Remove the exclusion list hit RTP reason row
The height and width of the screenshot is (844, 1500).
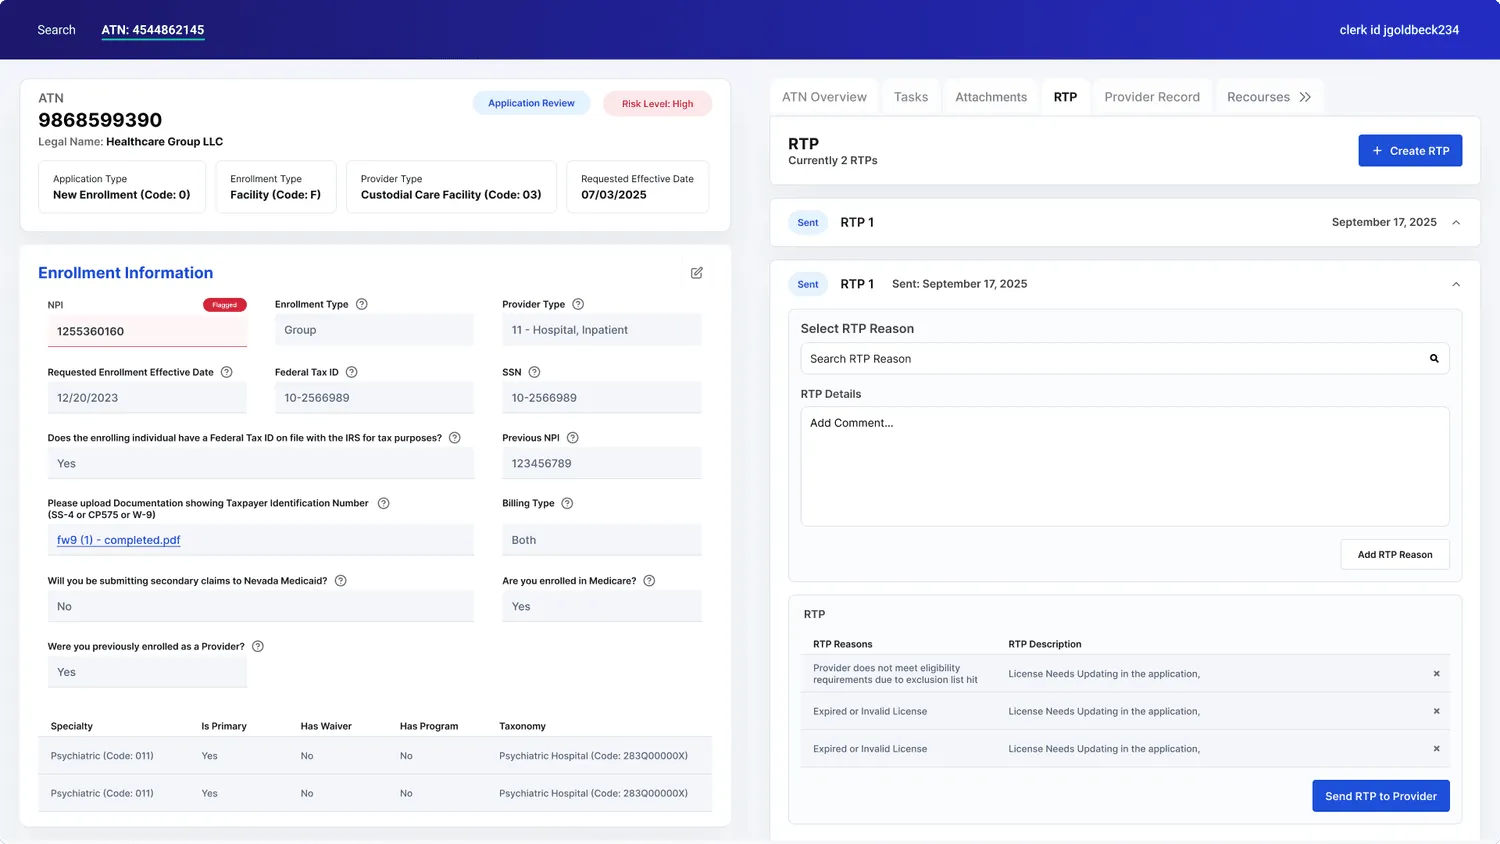pyautogui.click(x=1437, y=674)
